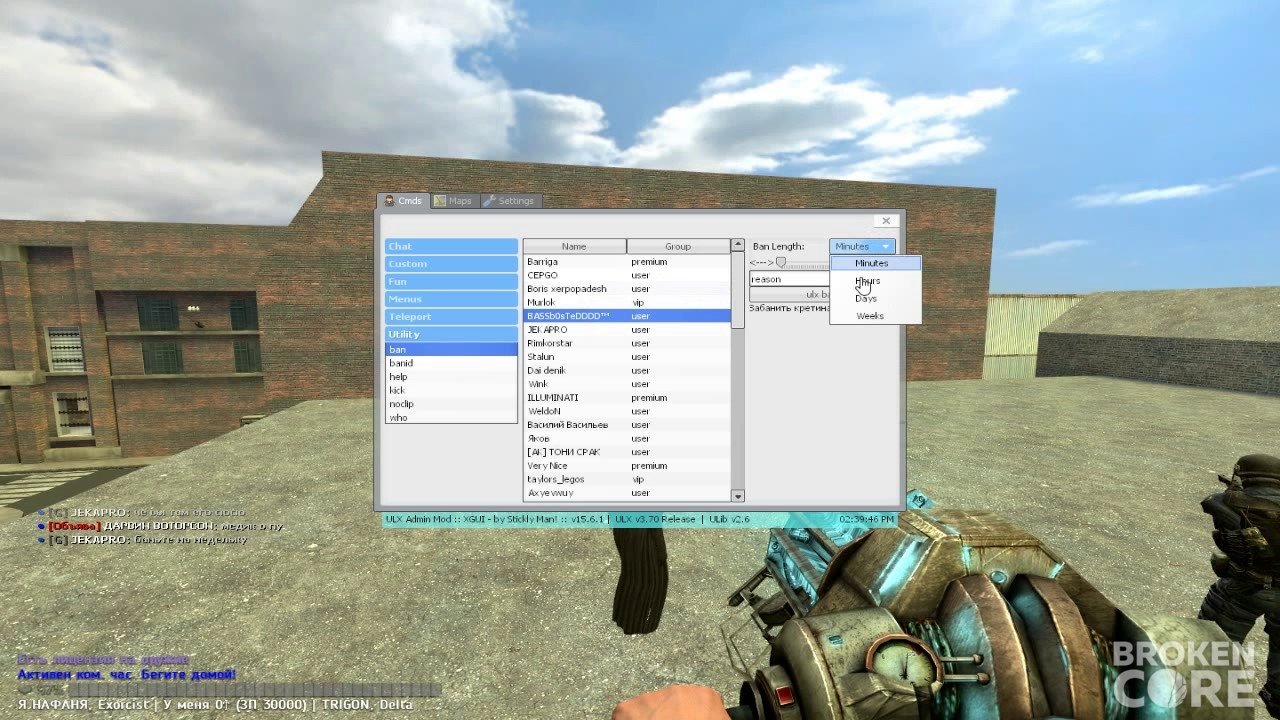Image resolution: width=1280 pixels, height=720 pixels.
Task: Select player Rimkorstar in the list
Action: coord(627,343)
